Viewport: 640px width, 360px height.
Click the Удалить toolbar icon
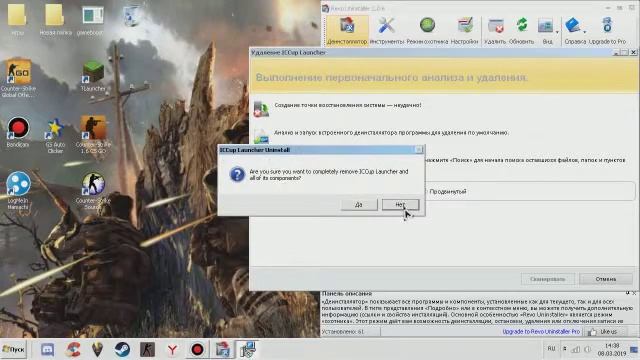(495, 31)
